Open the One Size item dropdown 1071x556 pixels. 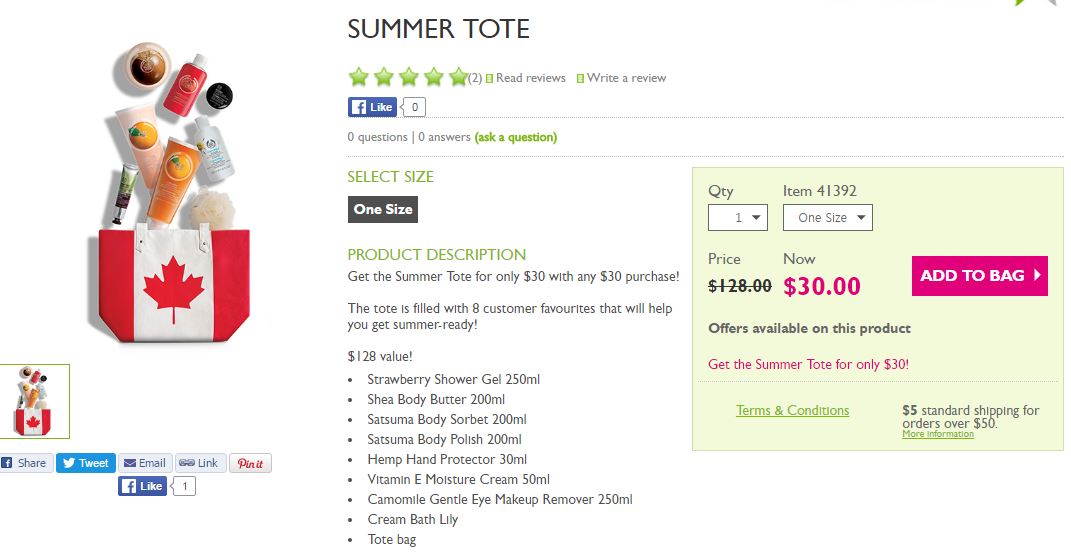828,217
